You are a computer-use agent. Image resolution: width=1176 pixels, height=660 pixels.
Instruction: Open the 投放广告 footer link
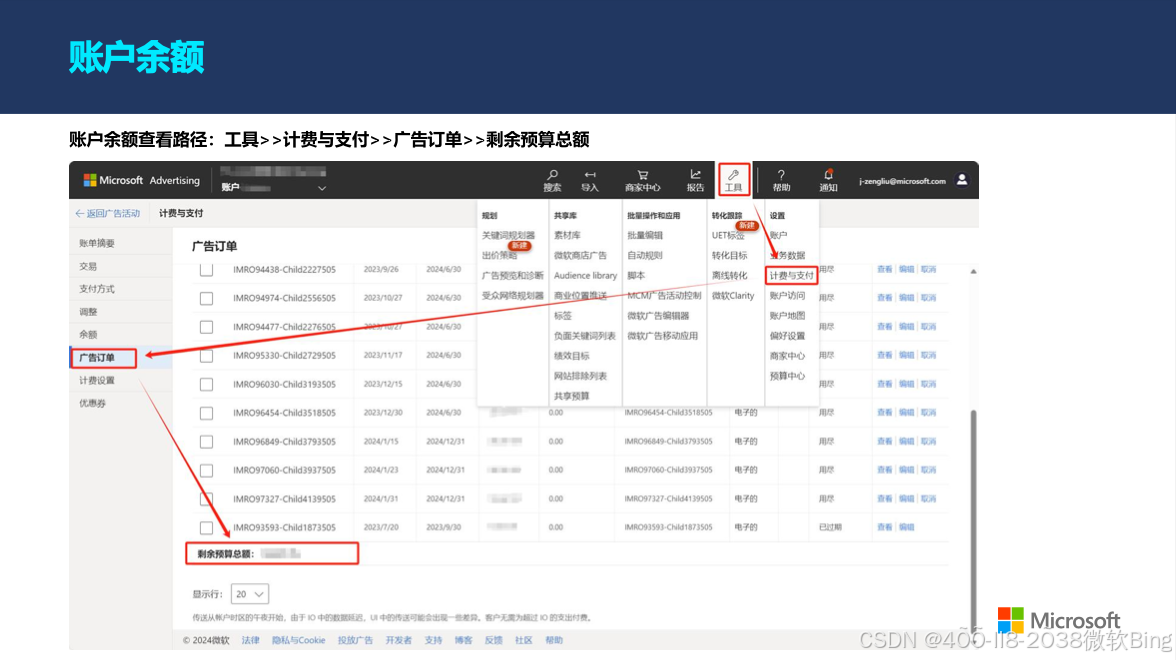[x=356, y=640]
